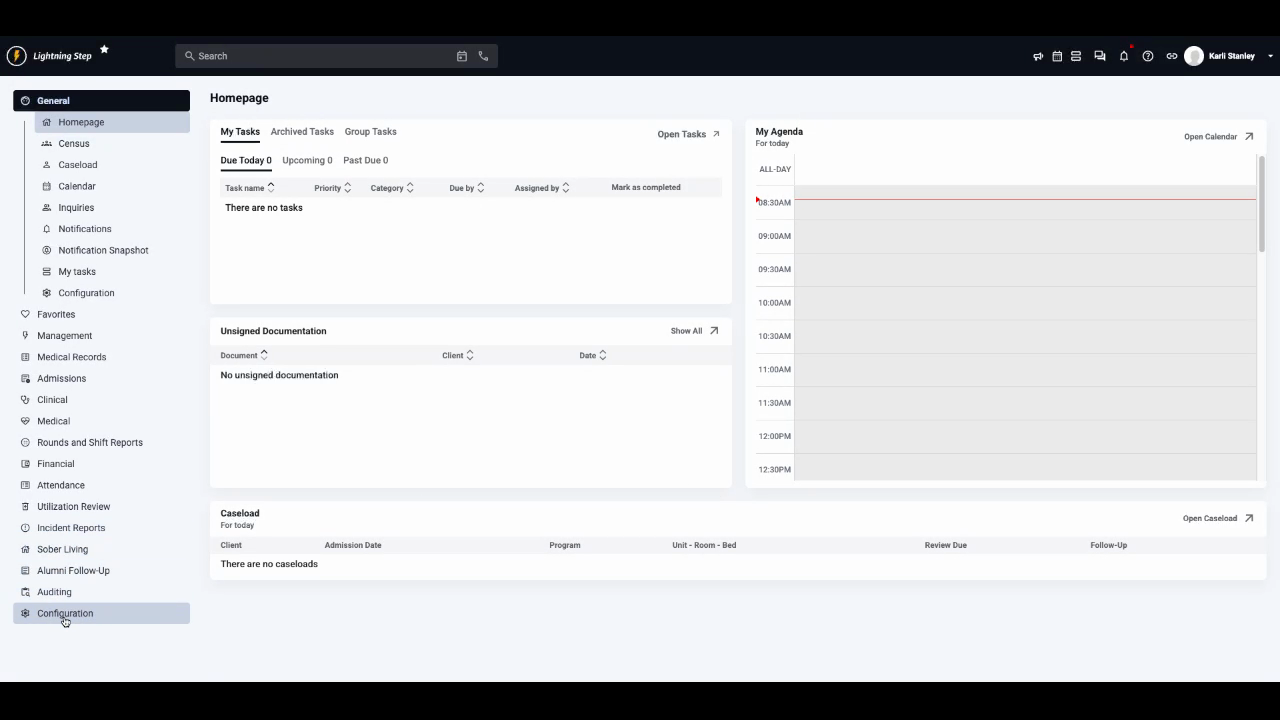
Task: Click the link icon in top bar
Action: (x=1171, y=56)
